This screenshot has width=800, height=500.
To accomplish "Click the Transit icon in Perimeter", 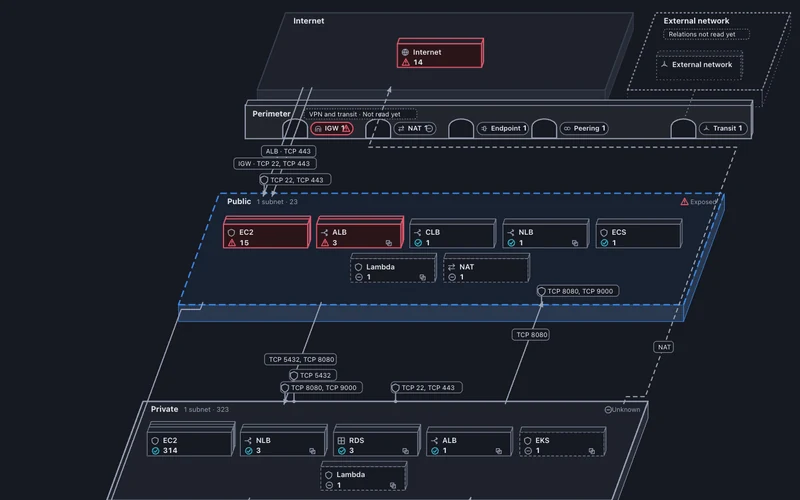I will (707, 129).
